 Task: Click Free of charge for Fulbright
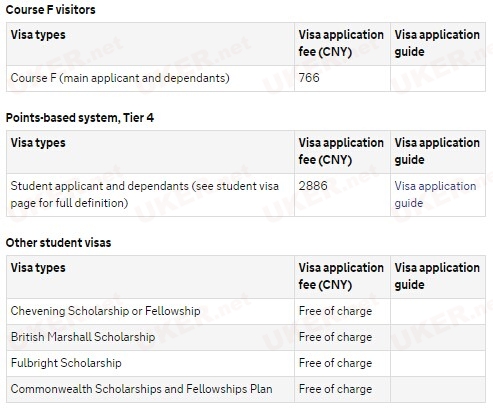(x=335, y=363)
